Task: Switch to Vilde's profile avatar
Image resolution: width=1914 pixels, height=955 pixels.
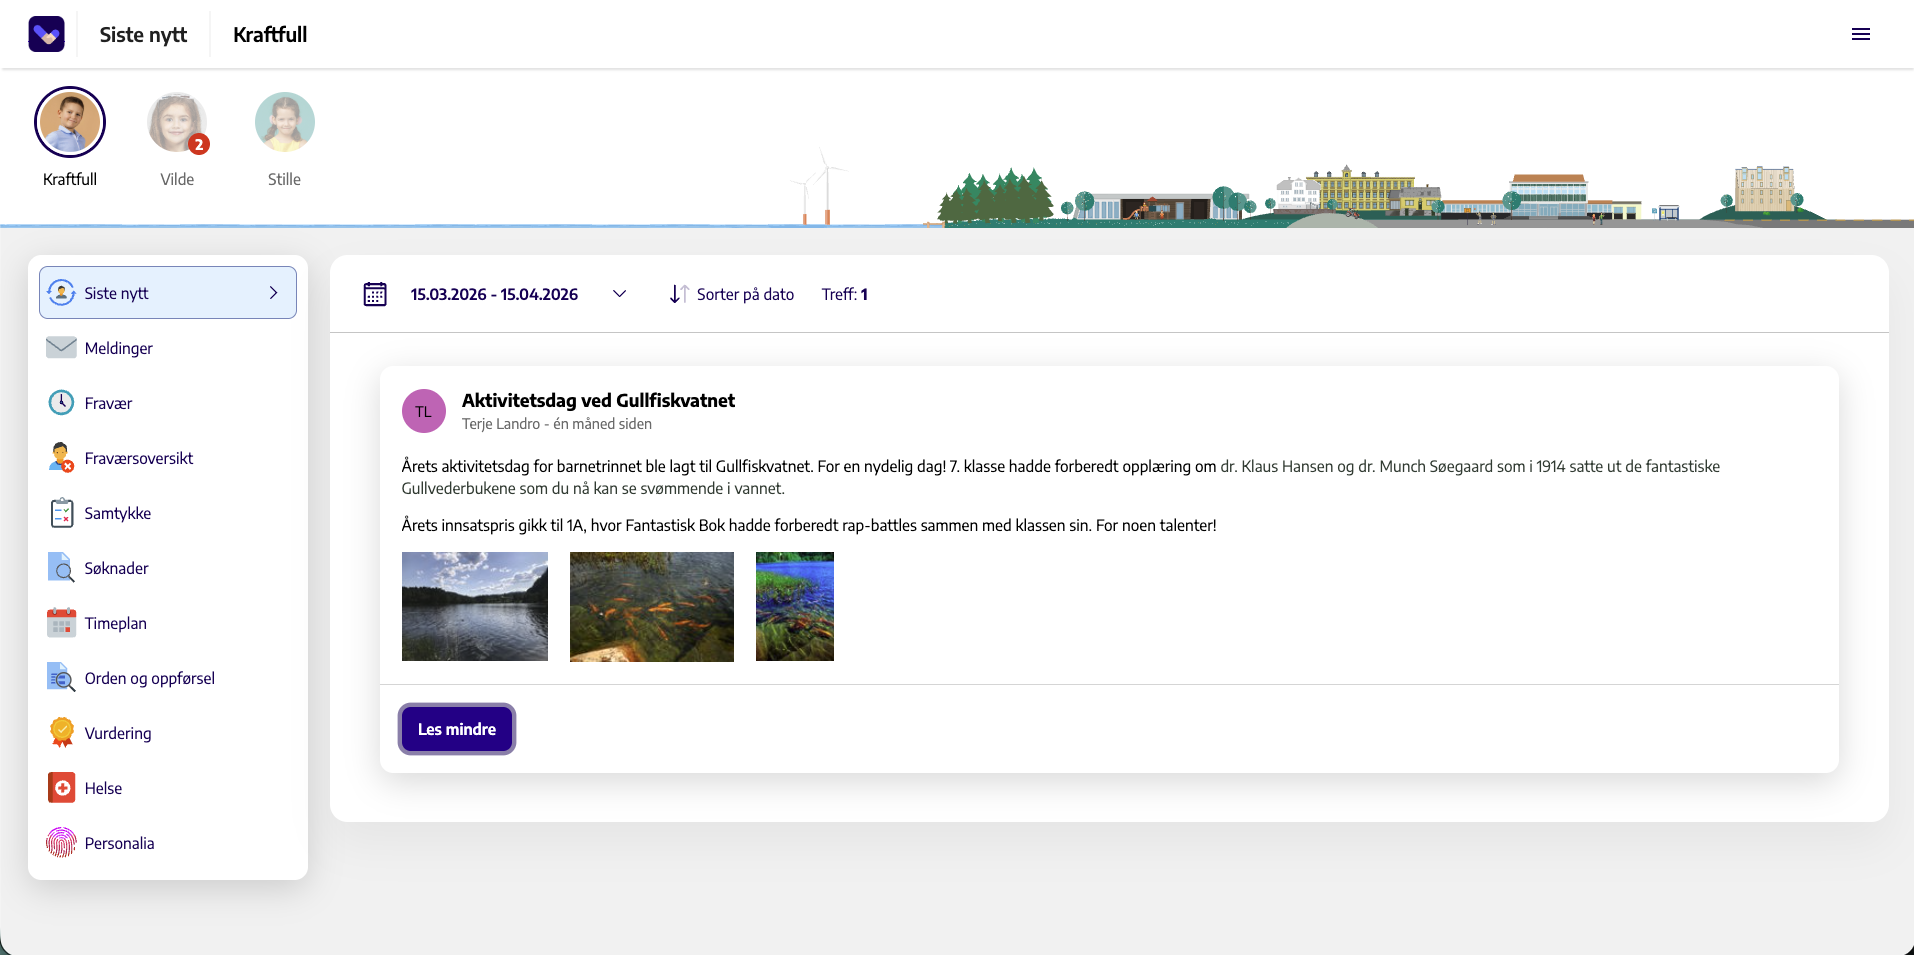Action: (177, 122)
